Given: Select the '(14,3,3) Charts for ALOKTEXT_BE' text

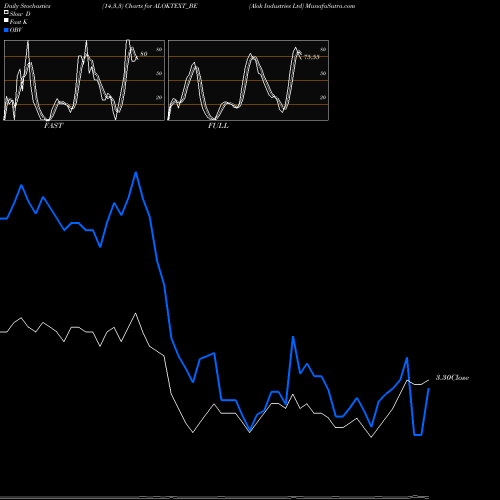Looking at the screenshot, I should click(x=150, y=6).
